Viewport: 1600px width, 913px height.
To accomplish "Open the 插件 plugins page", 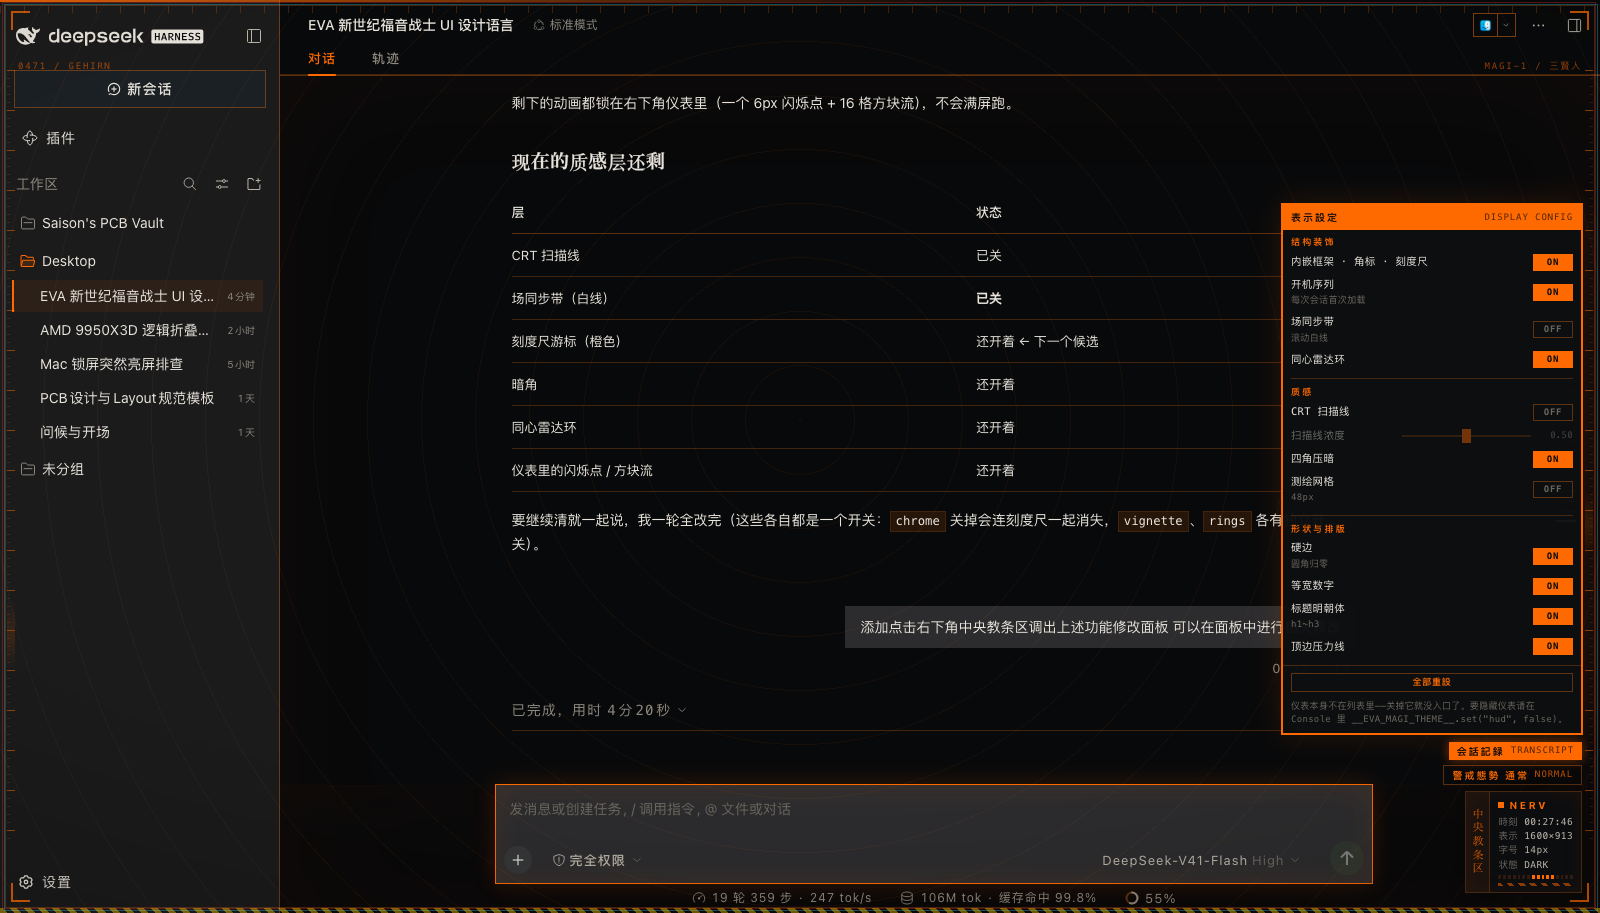I will (48, 138).
